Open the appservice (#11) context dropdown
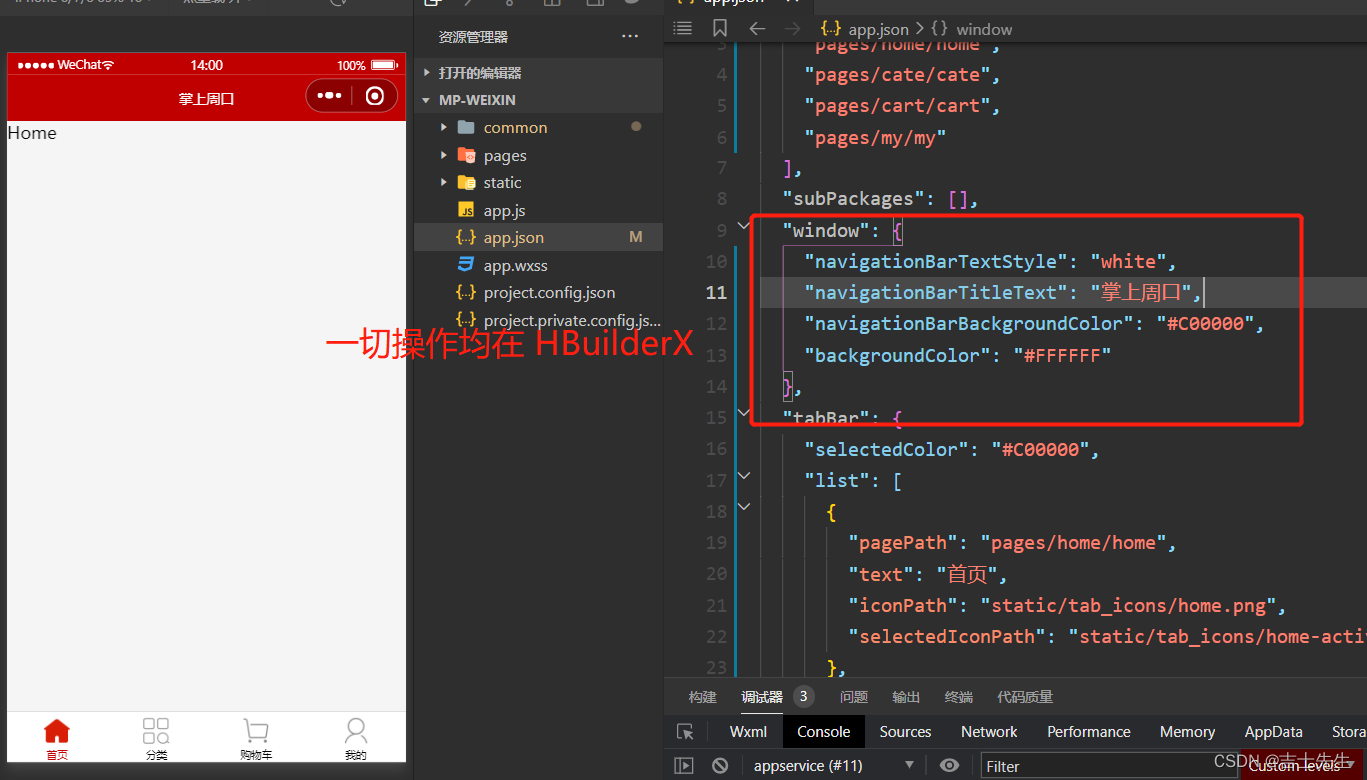Screen dimensions: 1367x780 point(834,766)
